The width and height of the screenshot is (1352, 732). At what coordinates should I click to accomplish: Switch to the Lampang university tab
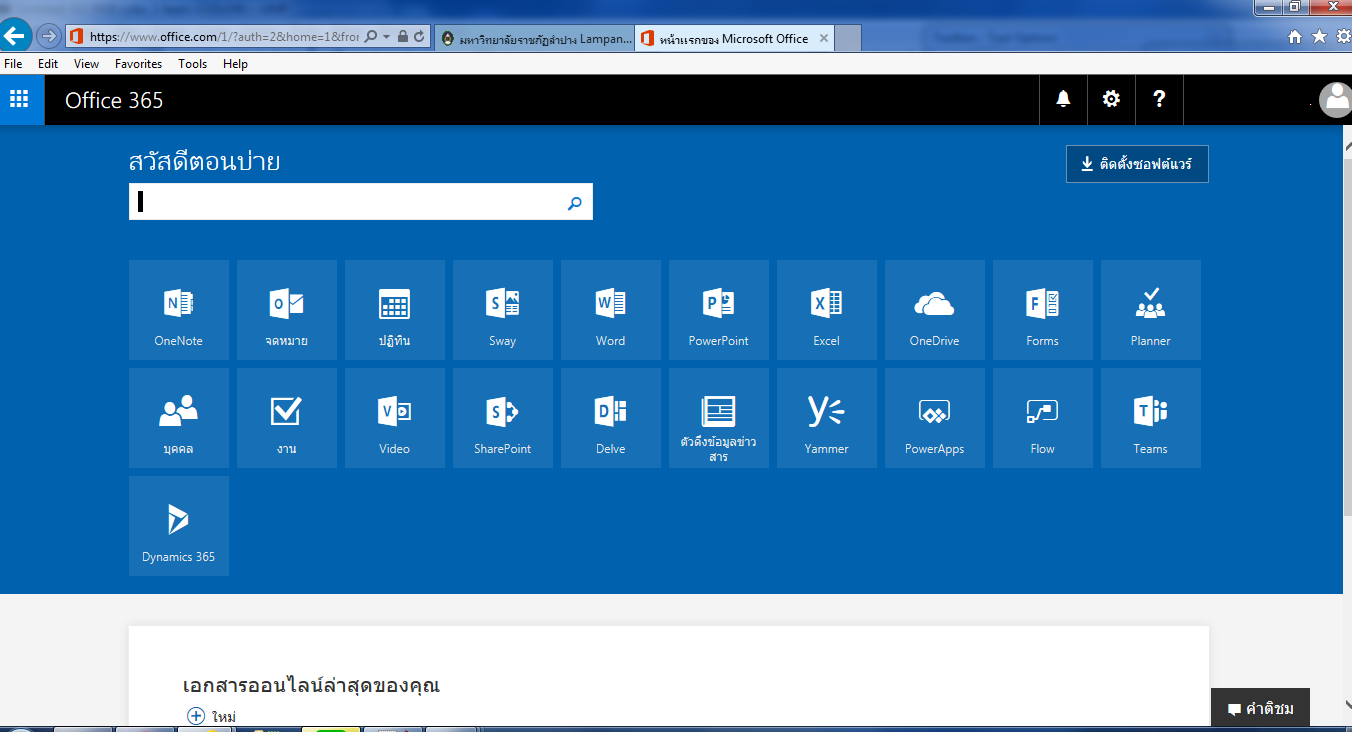[x=535, y=38]
